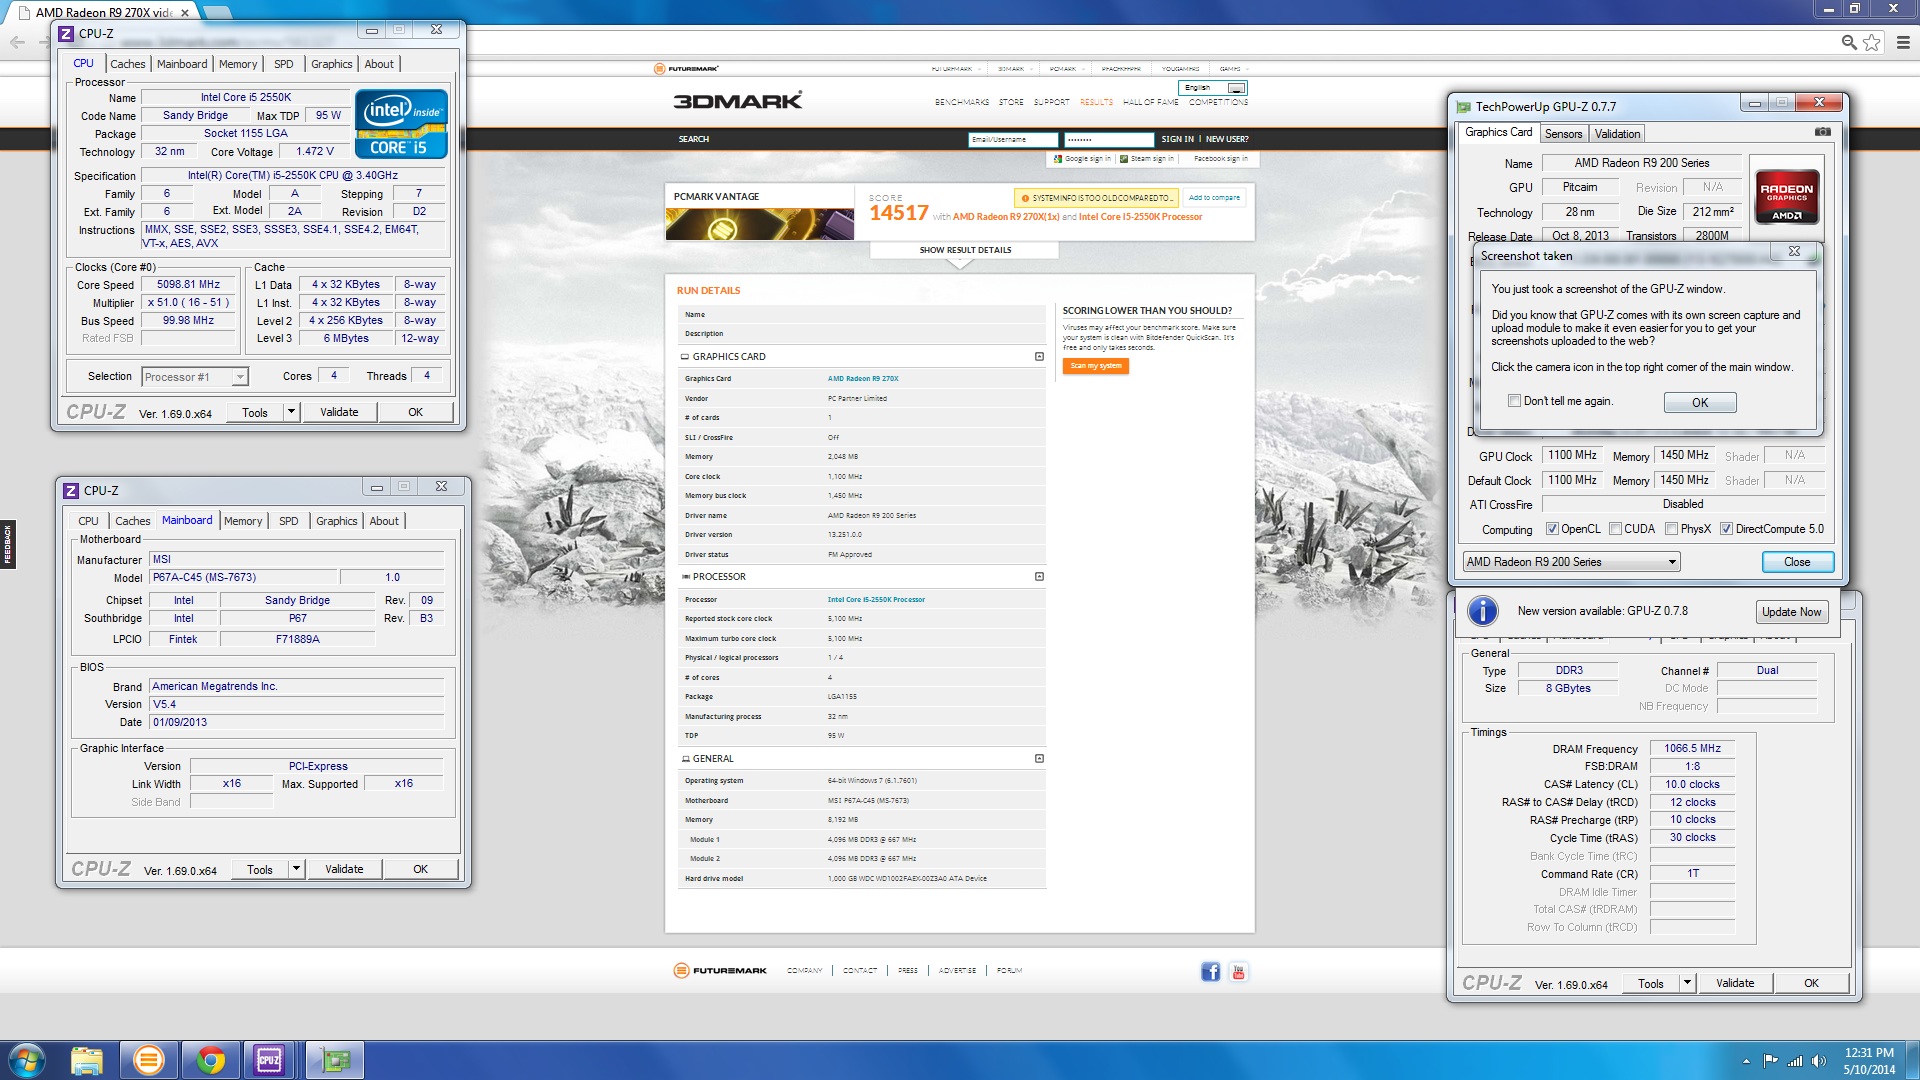
Task: Click the Add to compare button
Action: [1213, 198]
